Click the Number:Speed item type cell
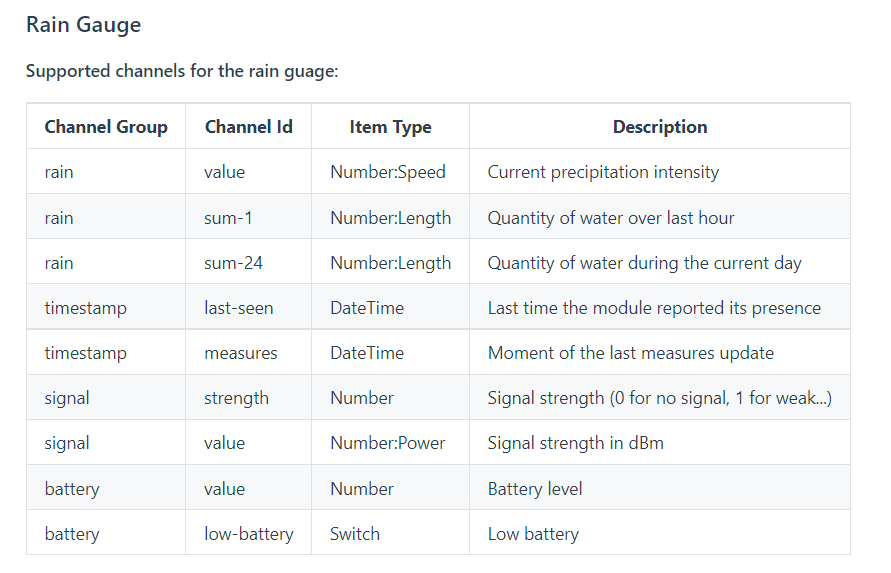Image resolution: width=891 pixels, height=573 pixels. pyautogui.click(x=388, y=172)
